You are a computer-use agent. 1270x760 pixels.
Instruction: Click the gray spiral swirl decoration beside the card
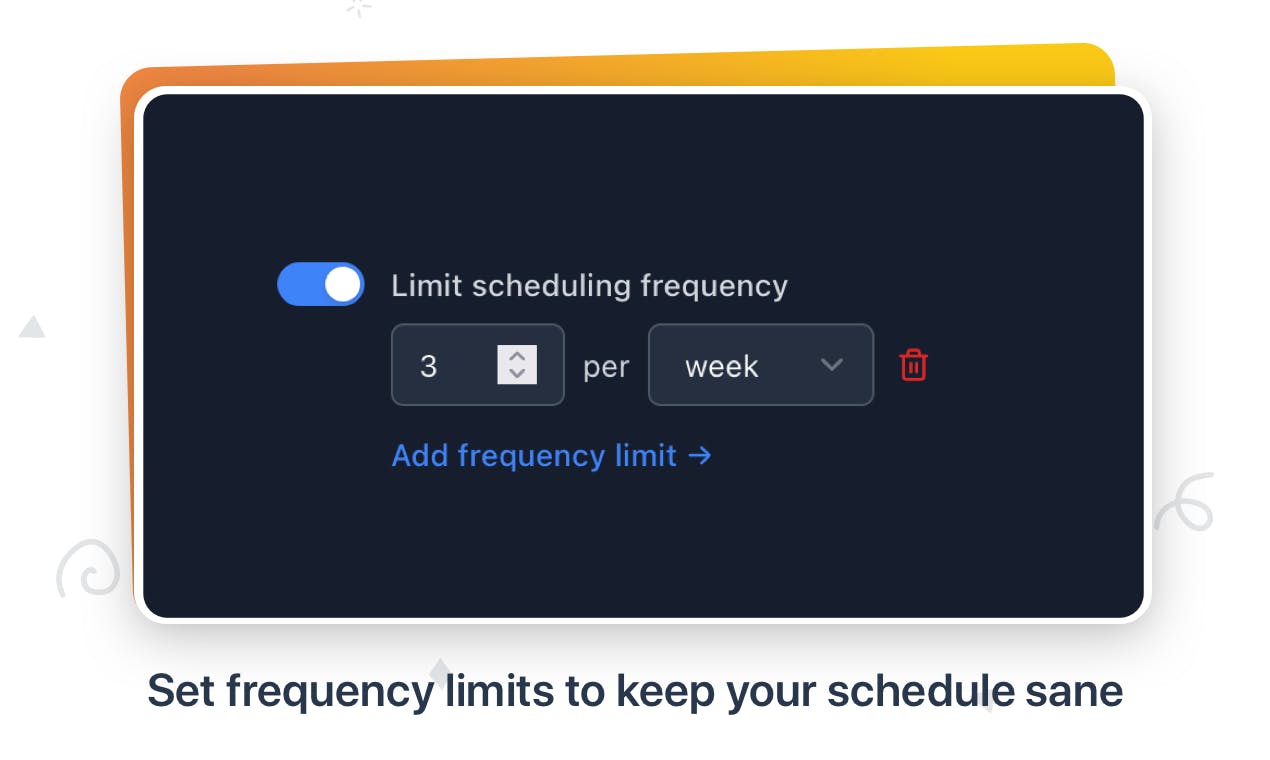point(90,570)
